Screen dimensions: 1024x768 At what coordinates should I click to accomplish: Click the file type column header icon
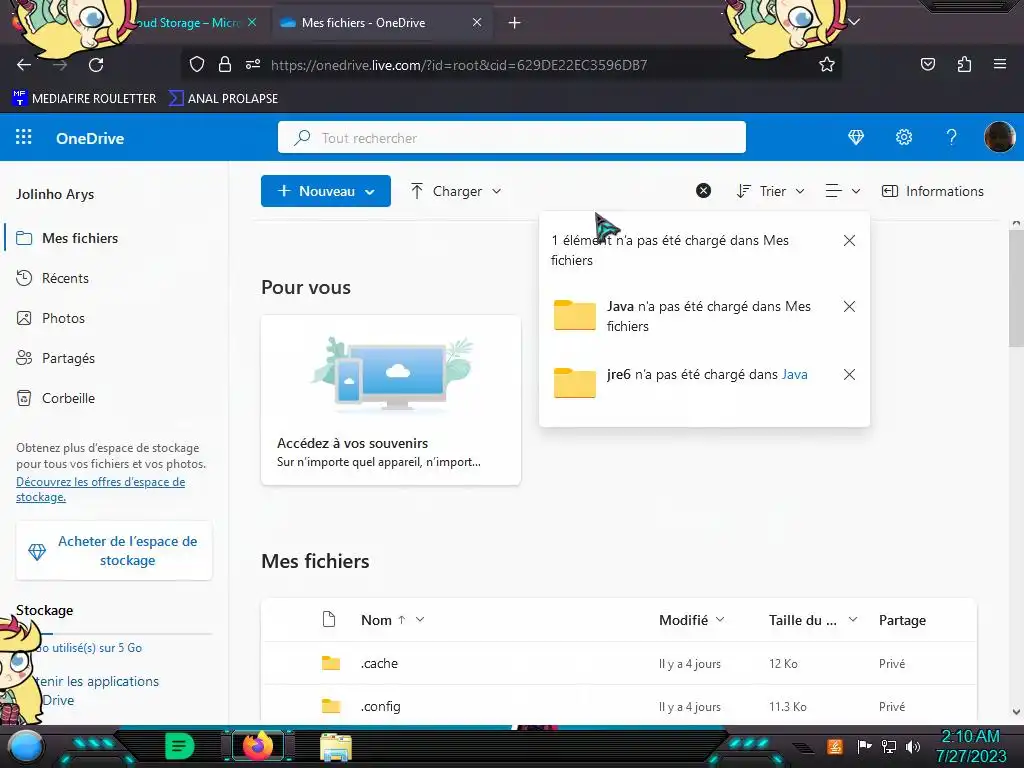(x=329, y=619)
